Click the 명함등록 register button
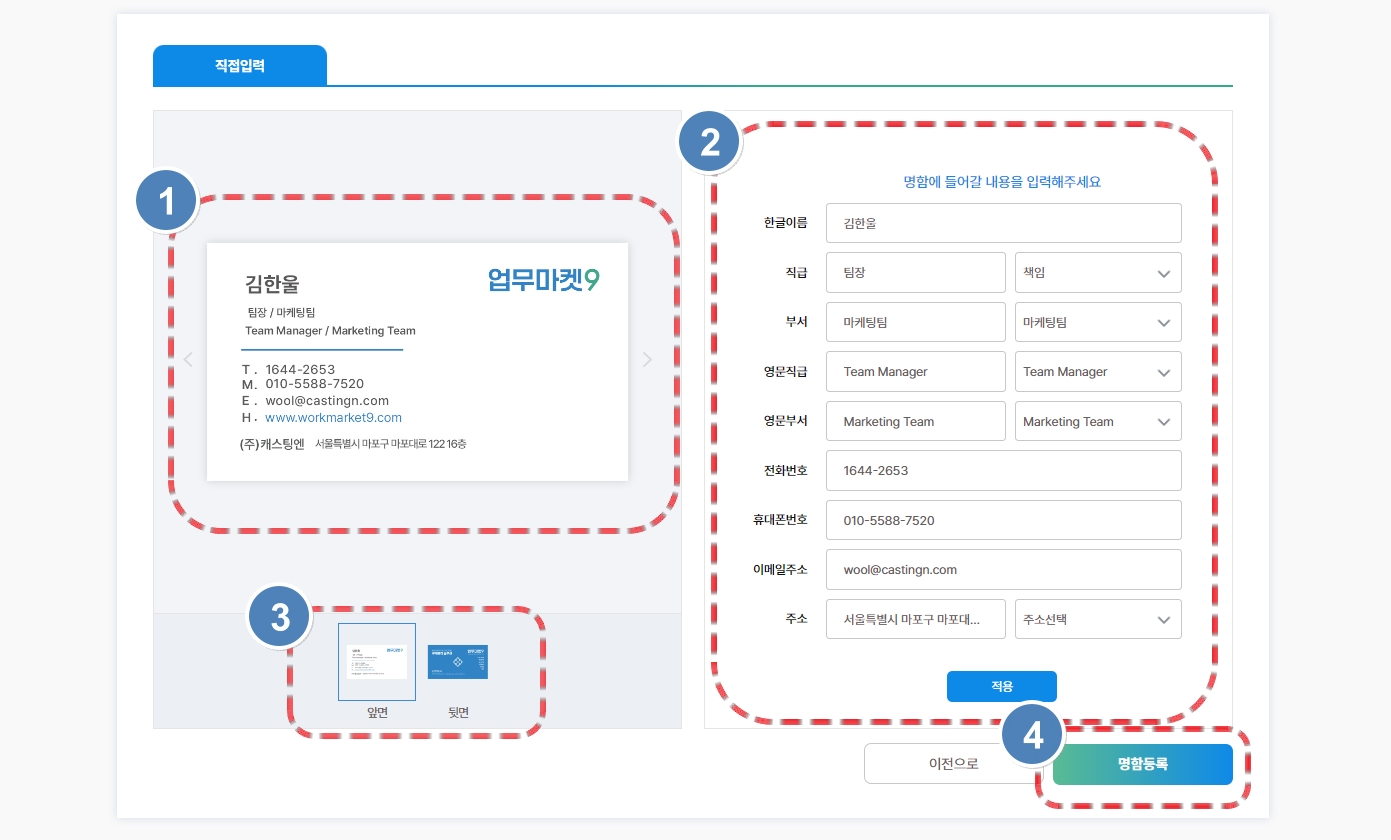This screenshot has width=1391, height=840. click(1142, 764)
